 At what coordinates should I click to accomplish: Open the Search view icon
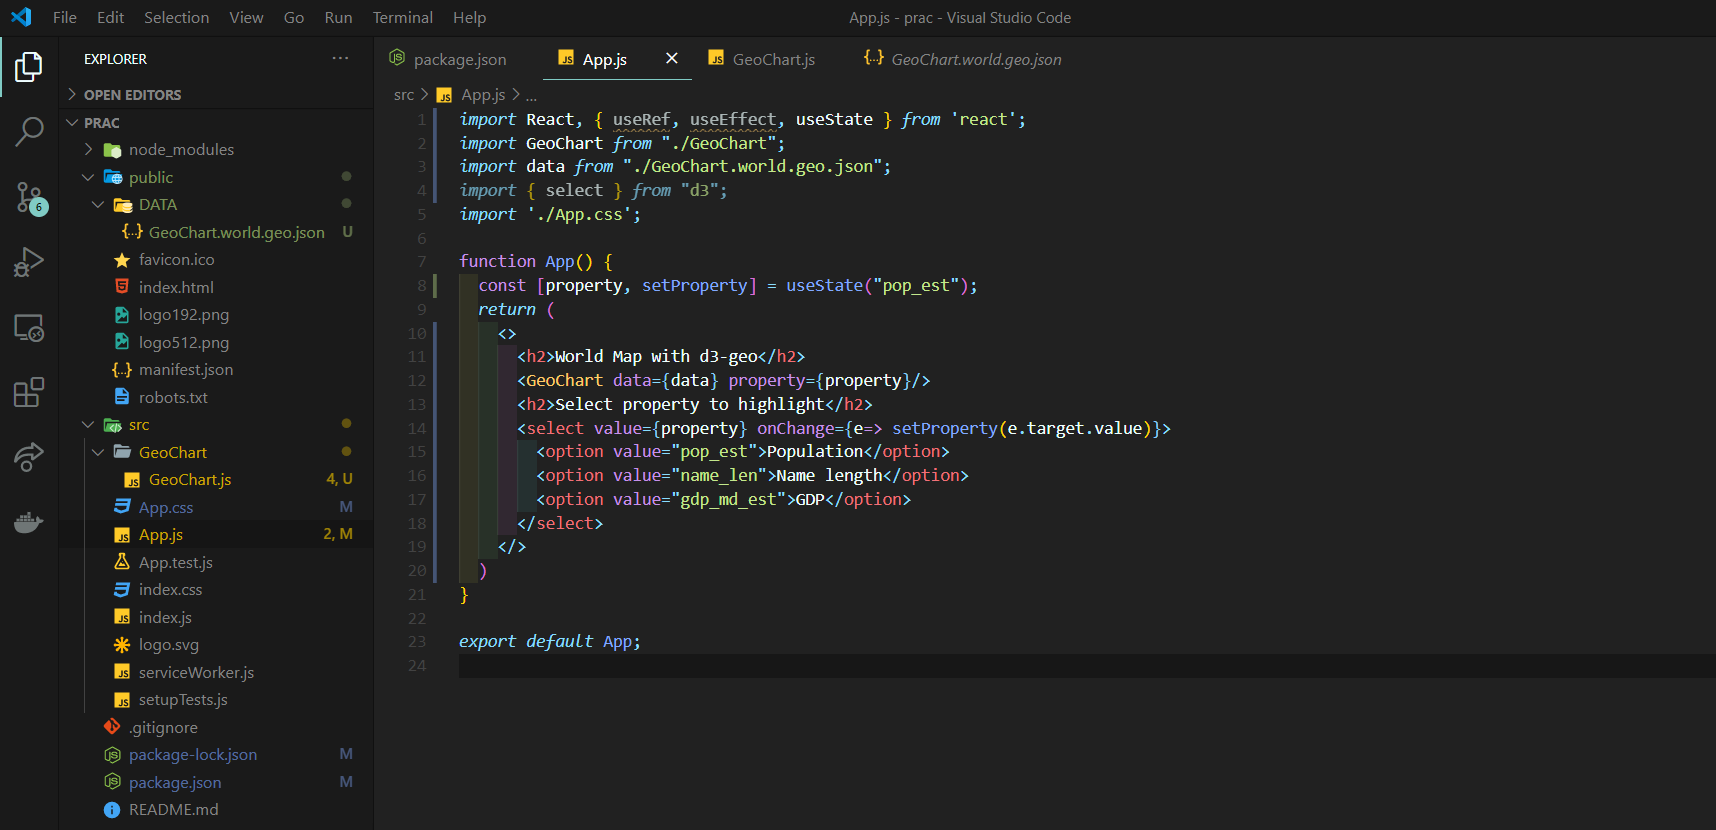tap(29, 131)
